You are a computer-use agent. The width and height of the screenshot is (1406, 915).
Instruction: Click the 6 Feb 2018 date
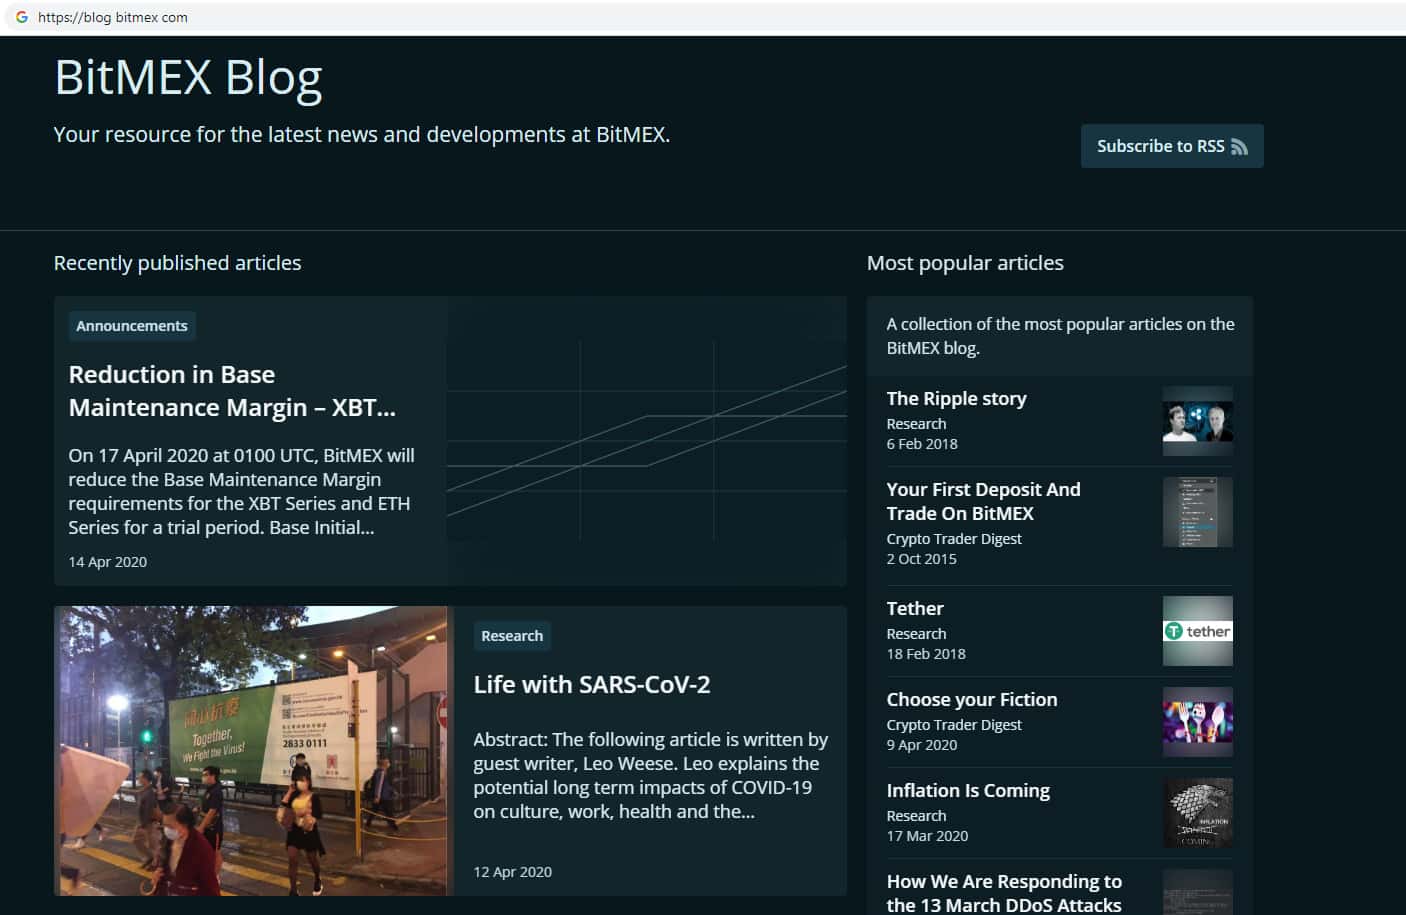click(x=922, y=444)
